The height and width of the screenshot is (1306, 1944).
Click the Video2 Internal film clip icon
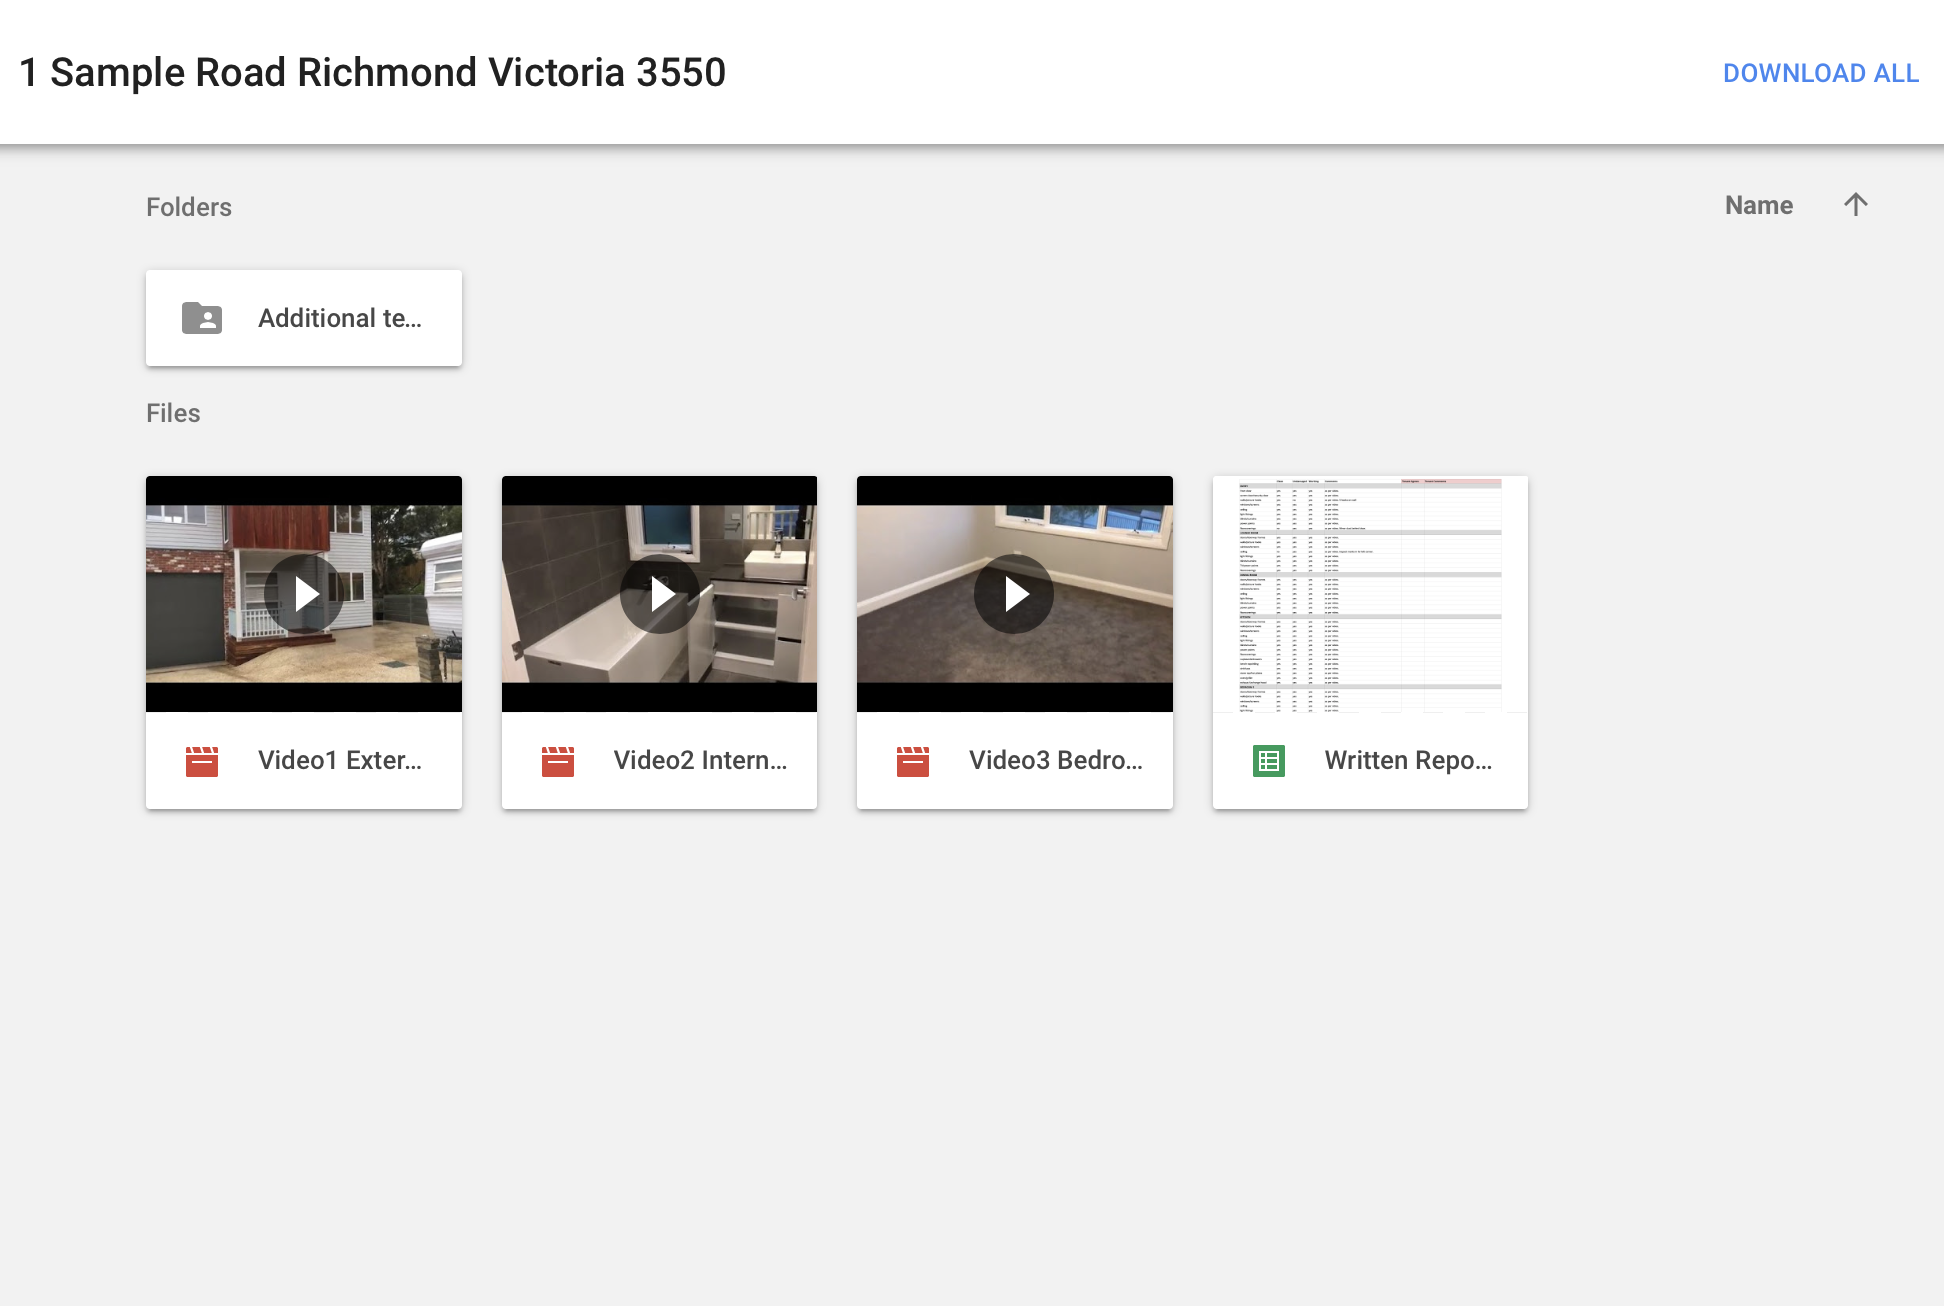(558, 760)
